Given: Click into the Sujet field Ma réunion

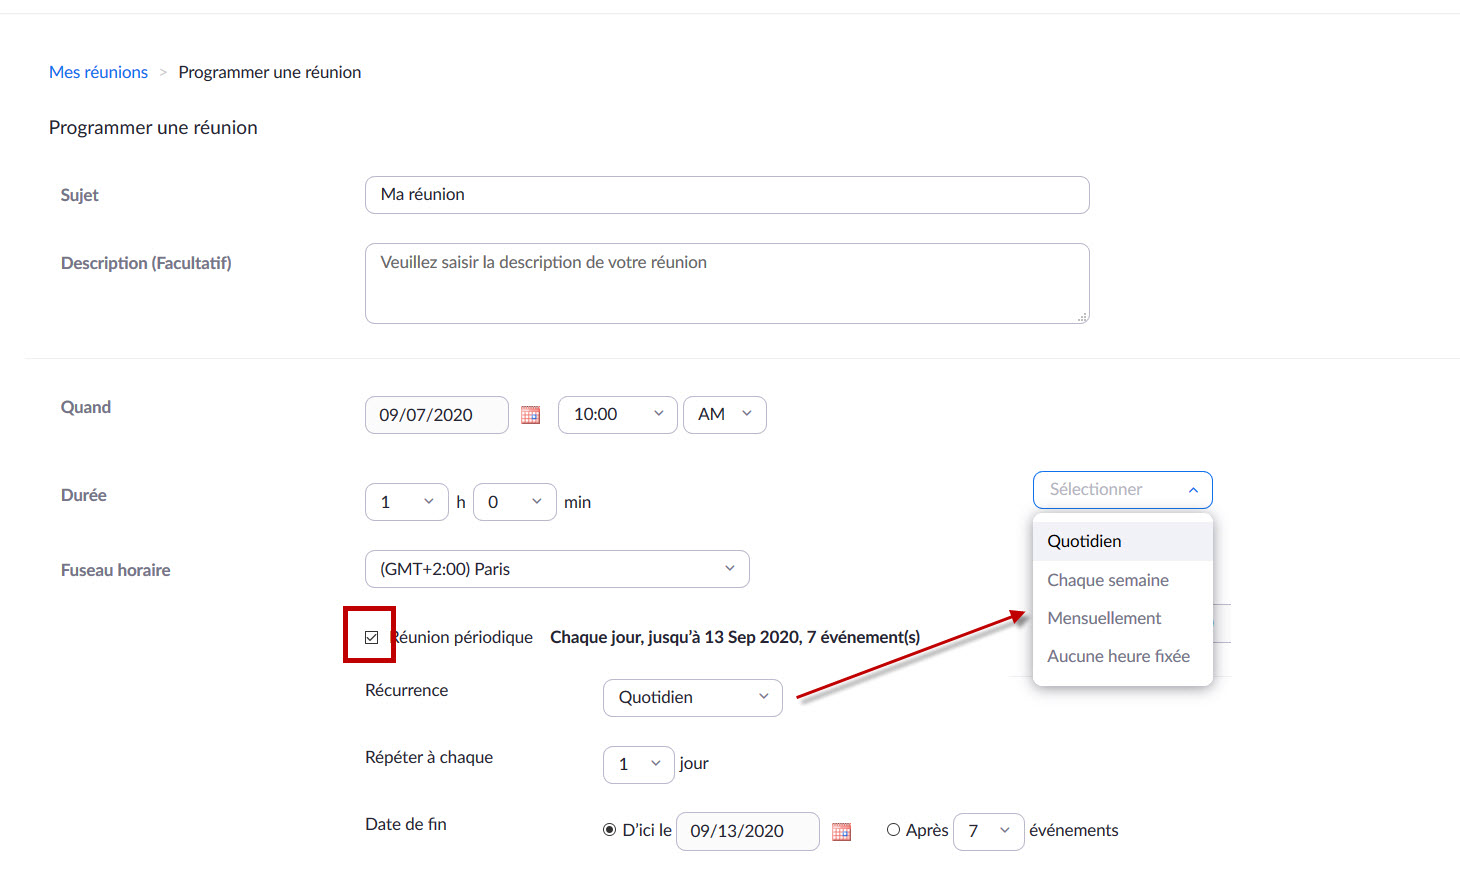Looking at the screenshot, I should (x=727, y=195).
